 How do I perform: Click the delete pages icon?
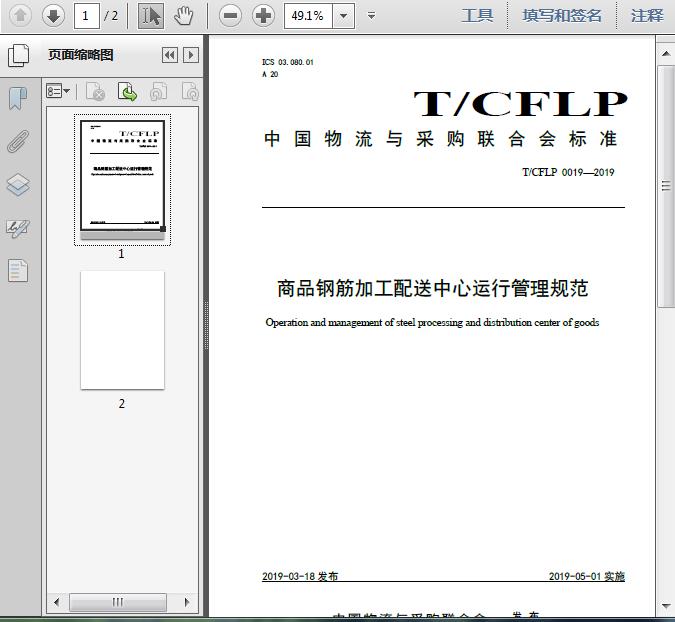click(96, 91)
